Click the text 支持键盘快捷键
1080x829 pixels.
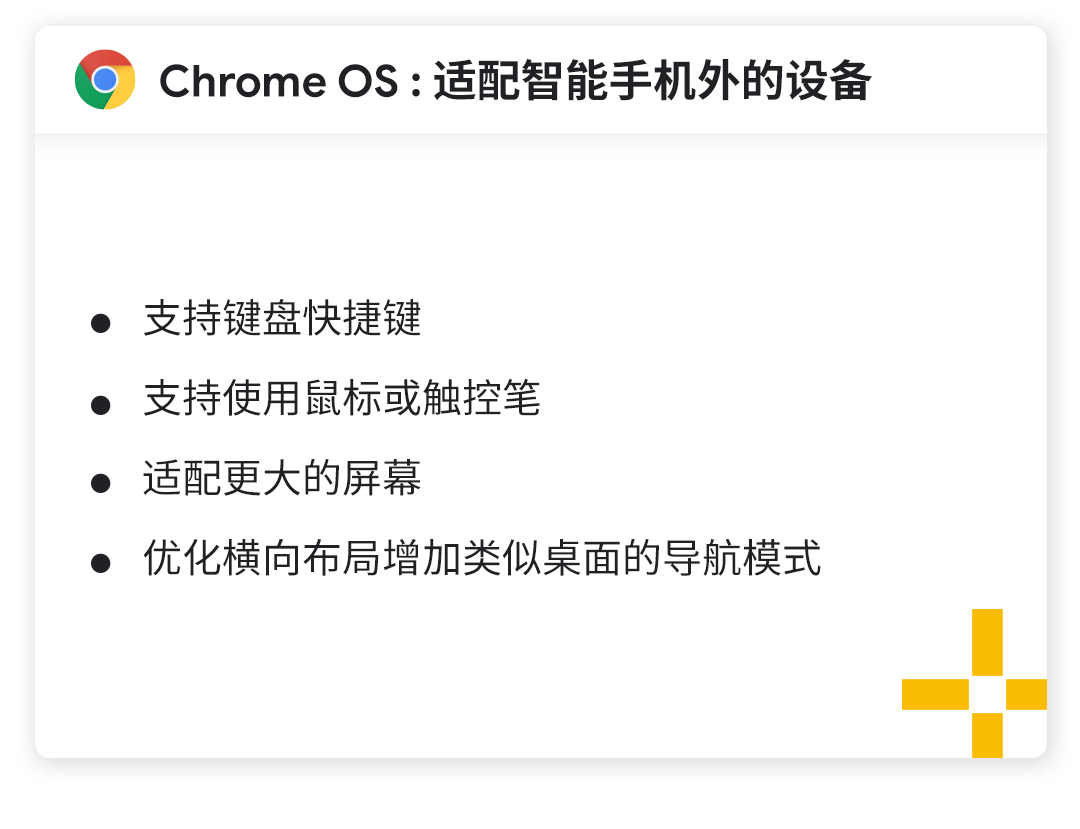(x=282, y=318)
